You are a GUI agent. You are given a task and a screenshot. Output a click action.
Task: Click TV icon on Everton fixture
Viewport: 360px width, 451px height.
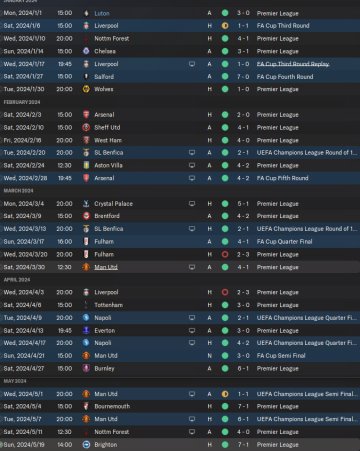(x=192, y=330)
